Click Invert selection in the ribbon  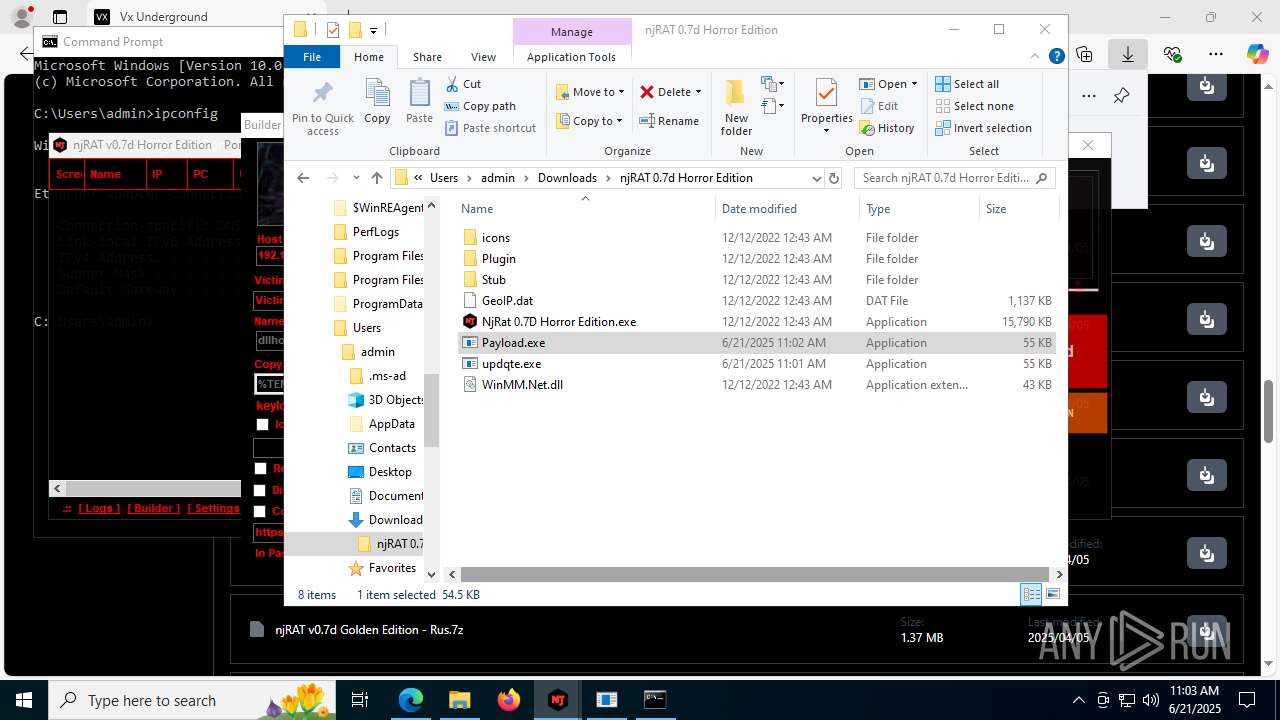(x=983, y=128)
